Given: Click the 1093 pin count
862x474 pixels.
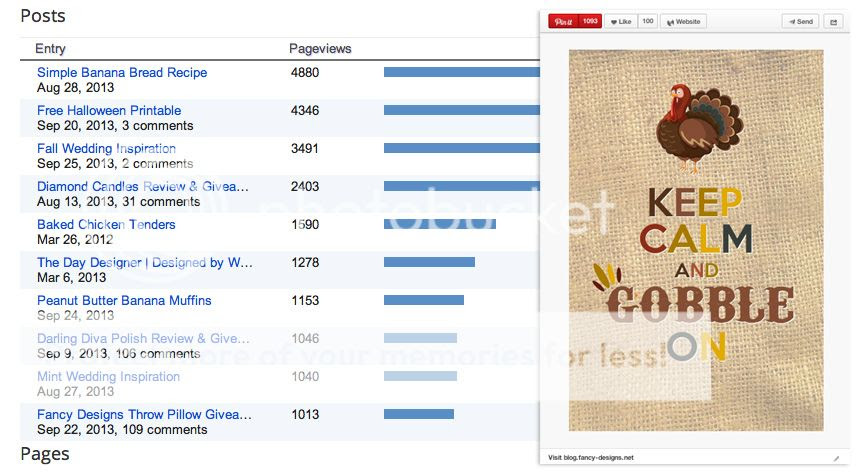Looking at the screenshot, I should point(590,21).
